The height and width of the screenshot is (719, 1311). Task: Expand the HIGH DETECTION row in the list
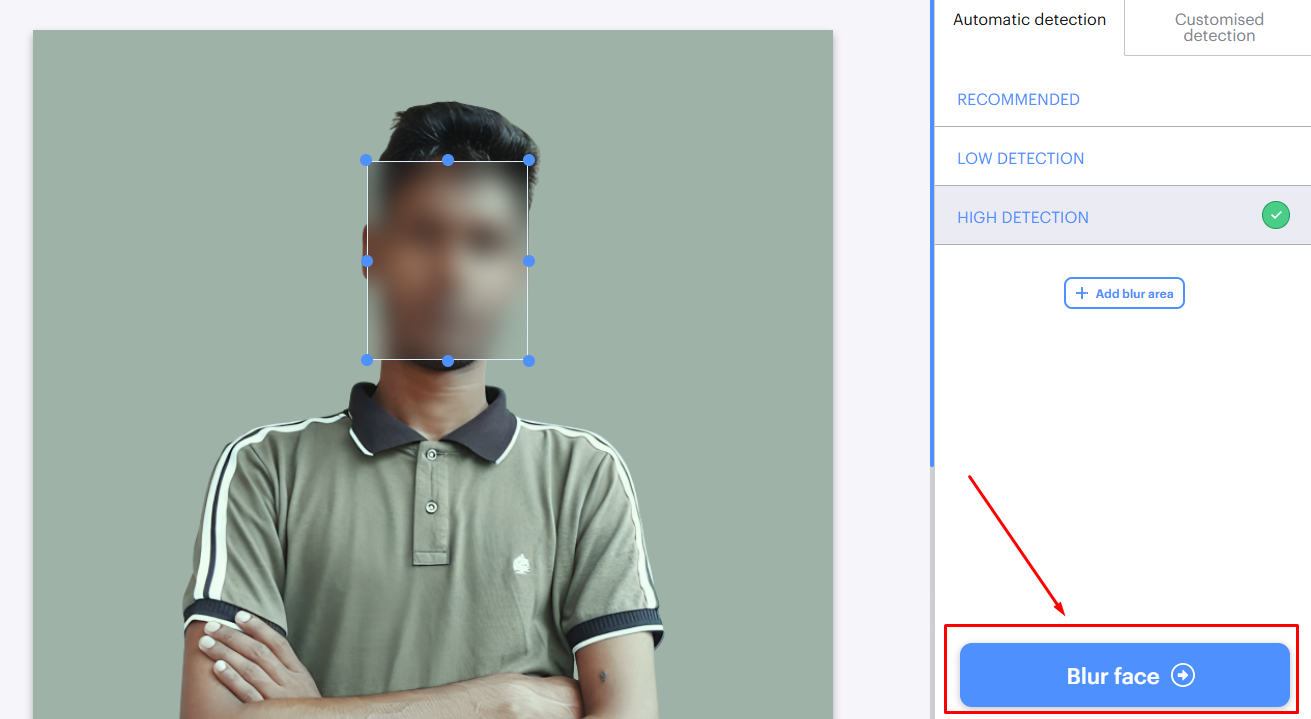click(x=1023, y=217)
